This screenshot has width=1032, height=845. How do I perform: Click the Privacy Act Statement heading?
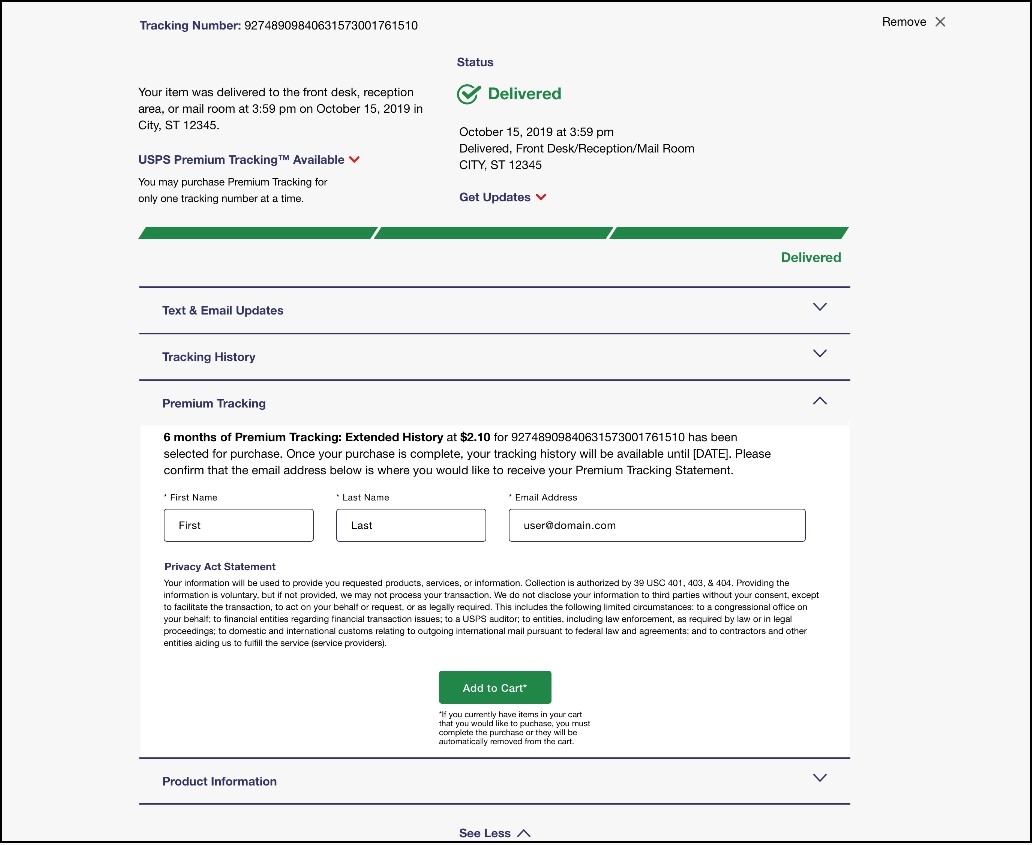220,567
